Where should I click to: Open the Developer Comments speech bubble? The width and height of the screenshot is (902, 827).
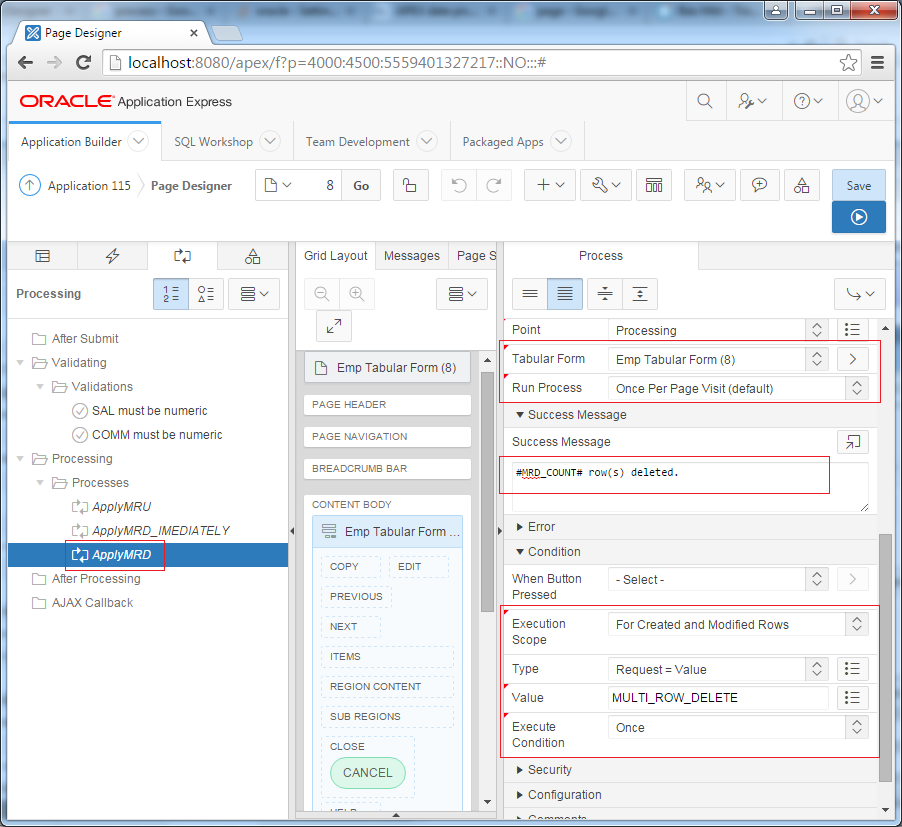pyautogui.click(x=759, y=185)
